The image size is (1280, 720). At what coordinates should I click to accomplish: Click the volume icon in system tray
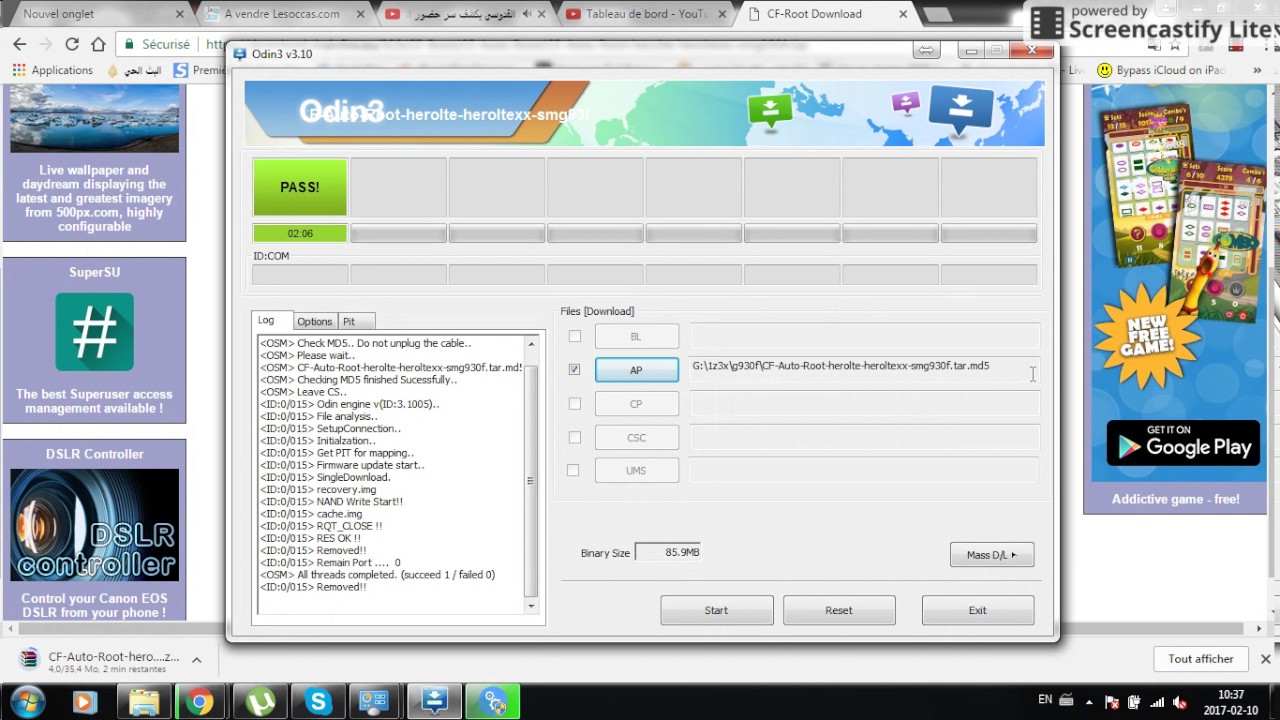pyautogui.click(x=1180, y=702)
